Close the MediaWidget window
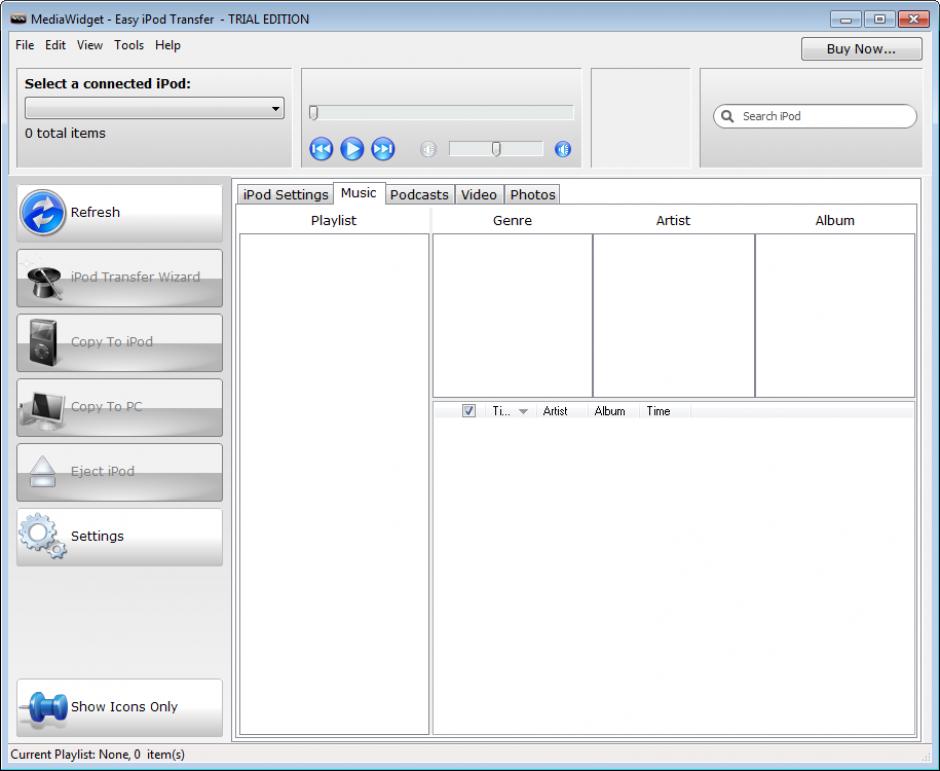The height and width of the screenshot is (771, 940). (x=914, y=19)
